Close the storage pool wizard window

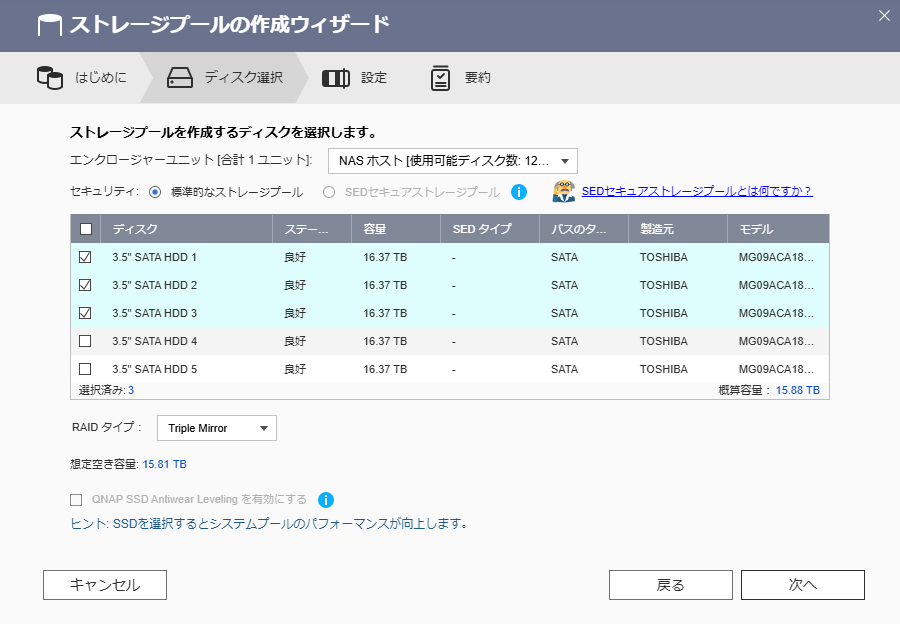point(884,16)
